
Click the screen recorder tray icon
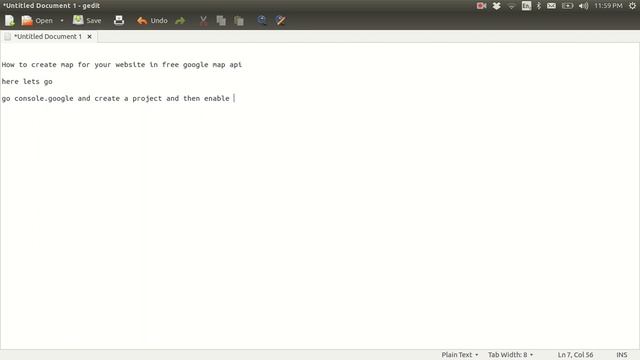pos(481,6)
